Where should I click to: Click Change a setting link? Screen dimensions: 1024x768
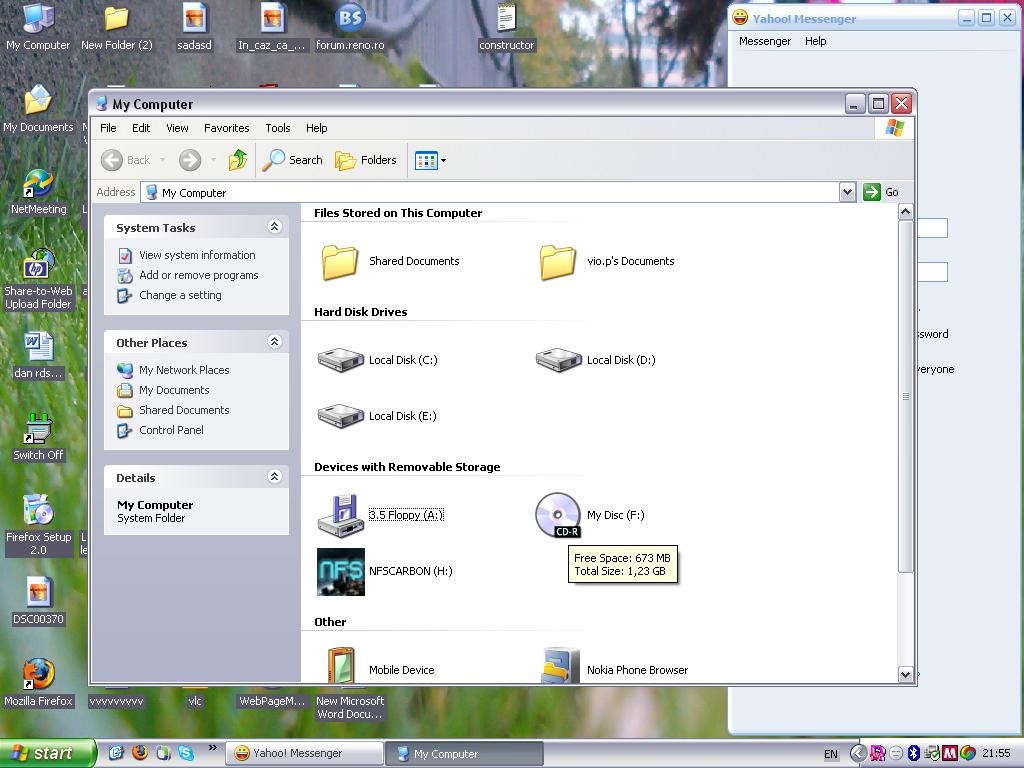(180, 295)
